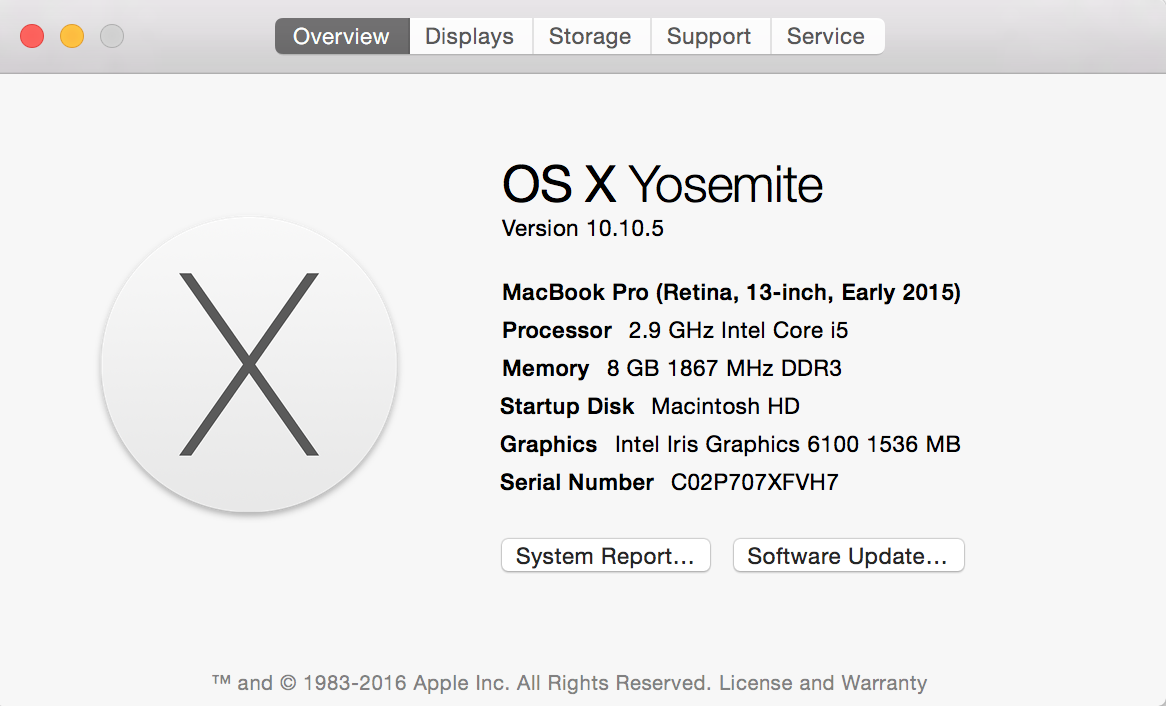The width and height of the screenshot is (1166, 706).
Task: Click the serial number C02P707XFVH7
Action: [x=755, y=483]
